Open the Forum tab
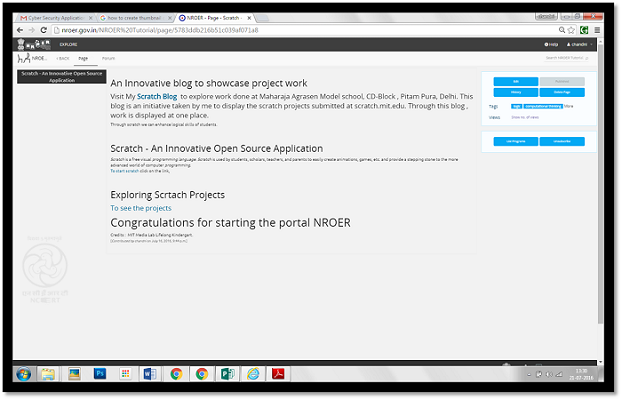 pos(108,58)
